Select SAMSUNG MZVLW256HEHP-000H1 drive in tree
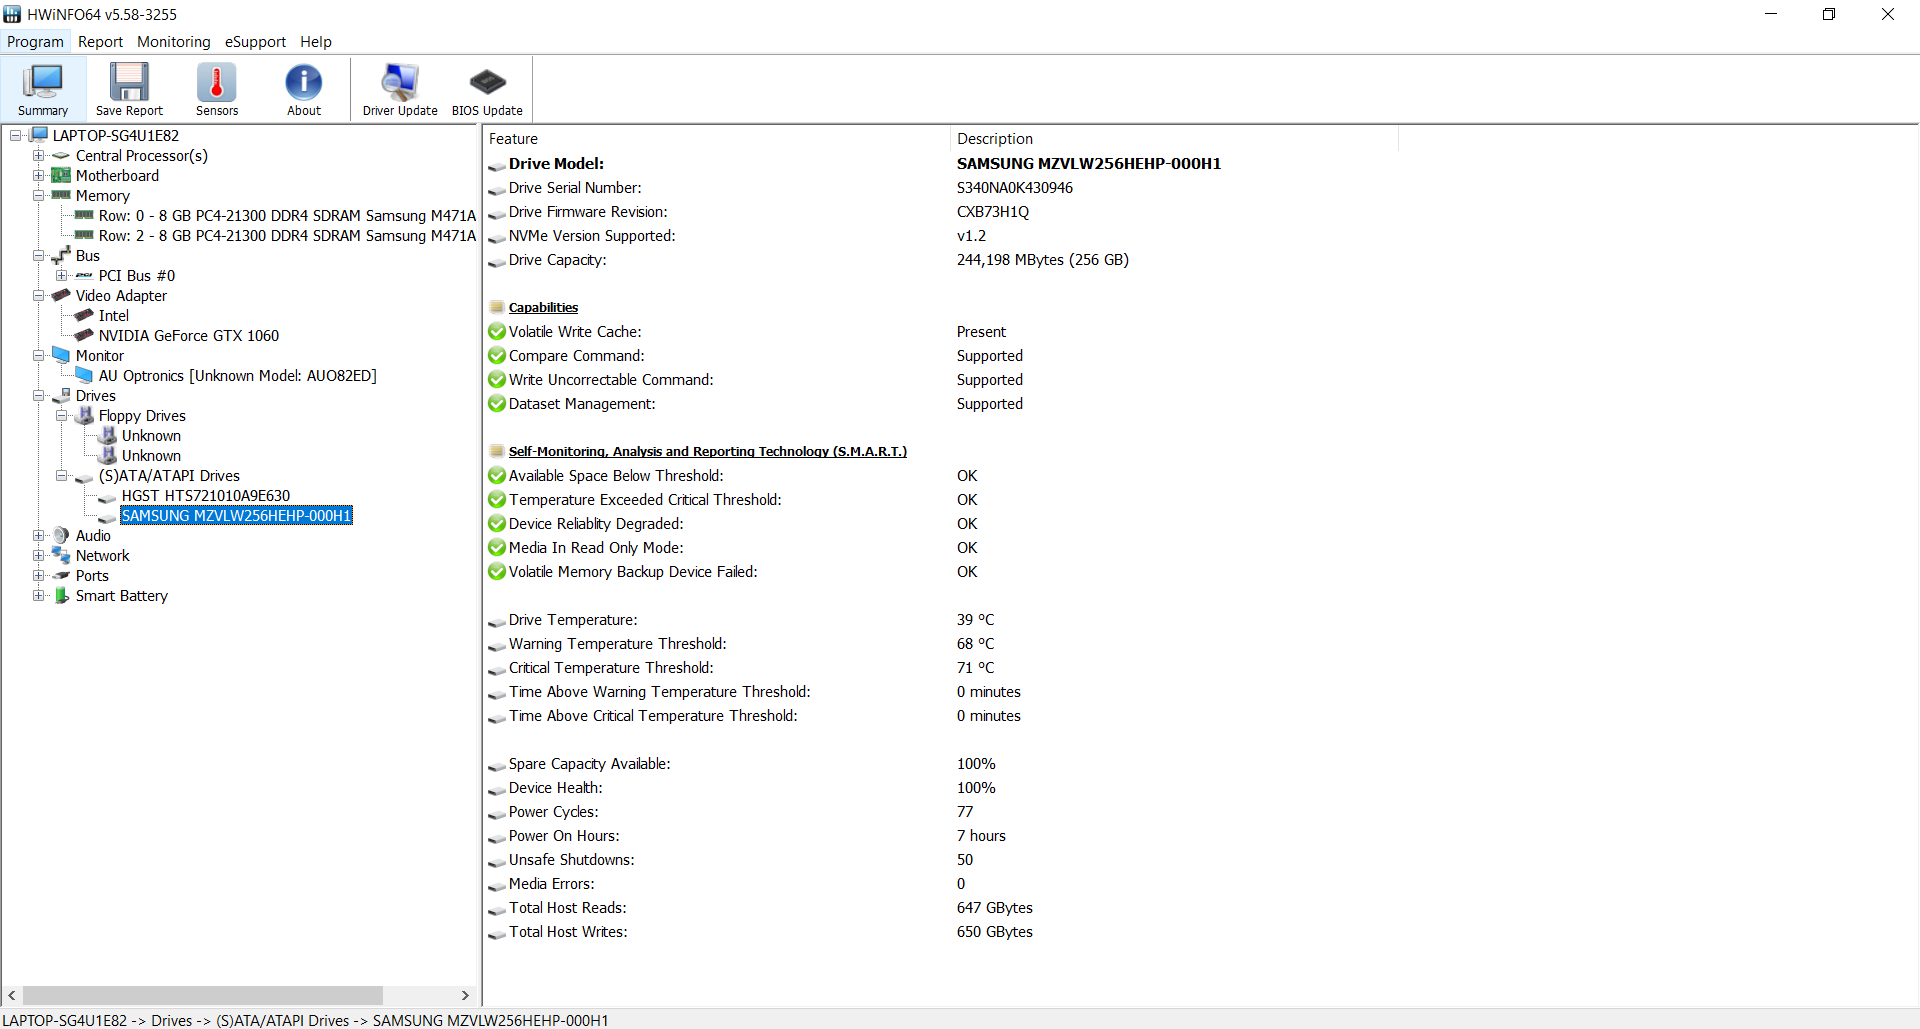 pos(236,516)
